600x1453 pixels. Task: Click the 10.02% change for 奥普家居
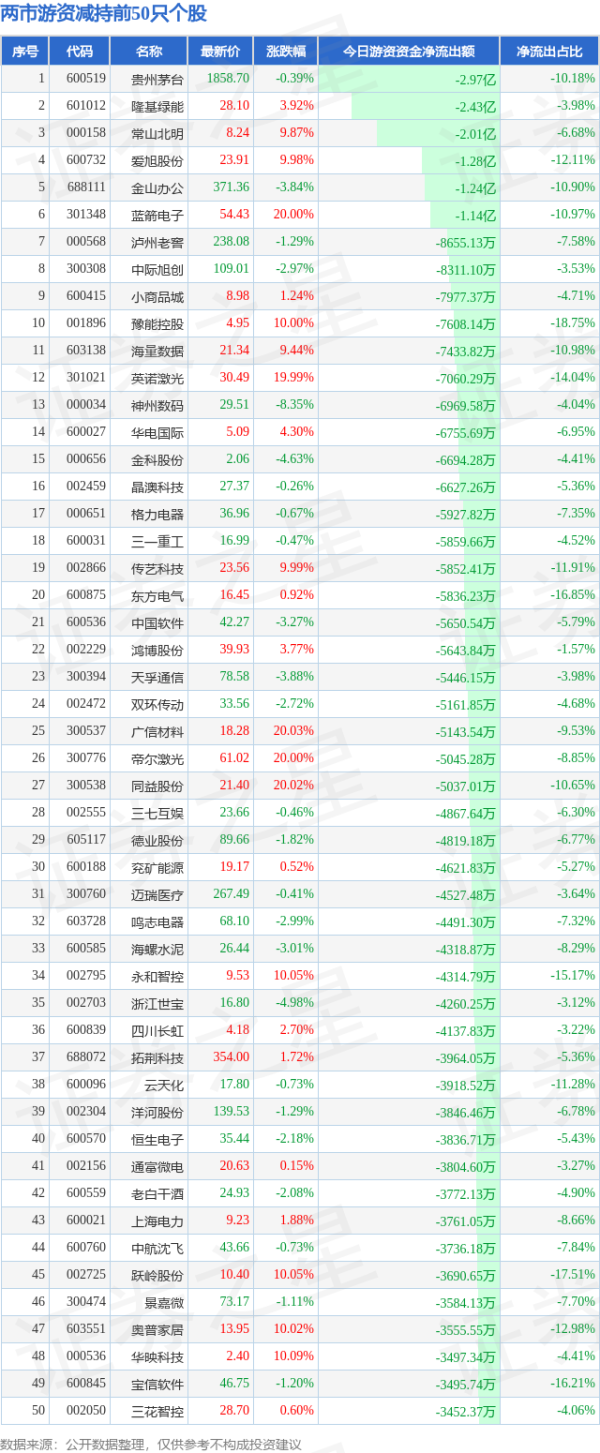296,1329
